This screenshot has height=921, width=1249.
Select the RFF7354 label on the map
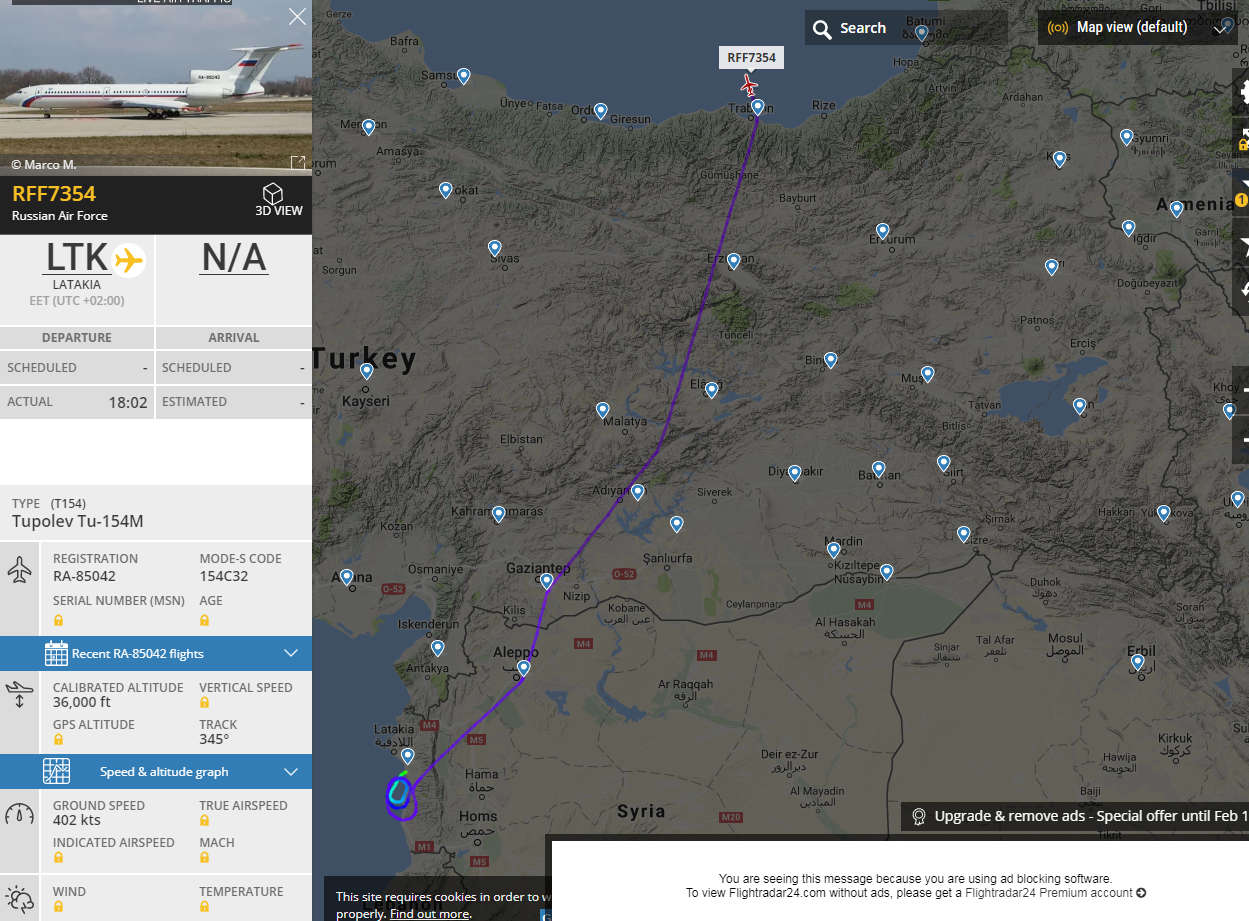click(x=751, y=57)
